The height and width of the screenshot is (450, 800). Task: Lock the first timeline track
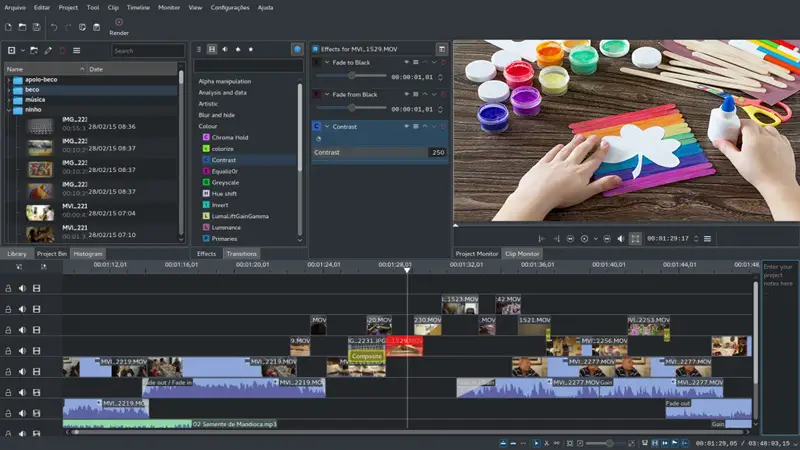pos(8,288)
